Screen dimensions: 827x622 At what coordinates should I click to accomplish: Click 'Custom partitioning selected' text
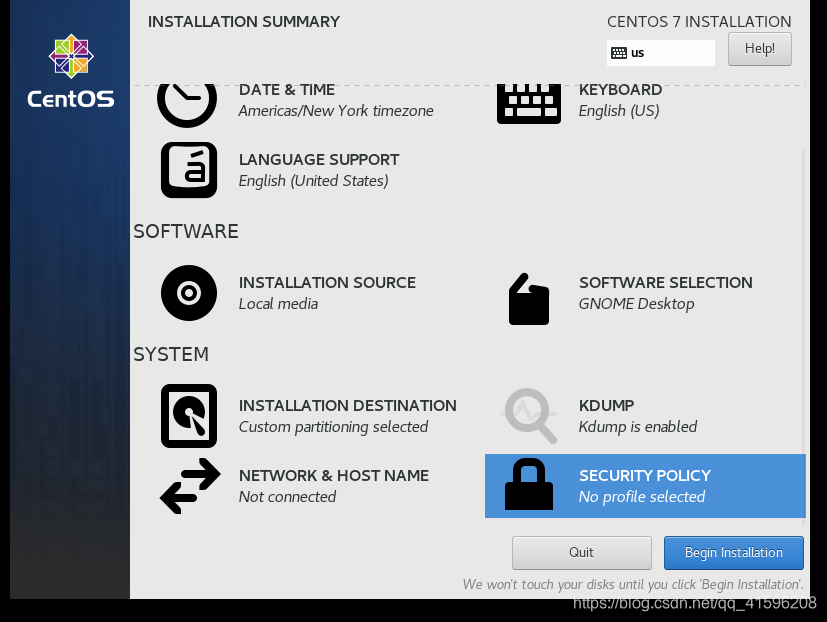tap(333, 427)
